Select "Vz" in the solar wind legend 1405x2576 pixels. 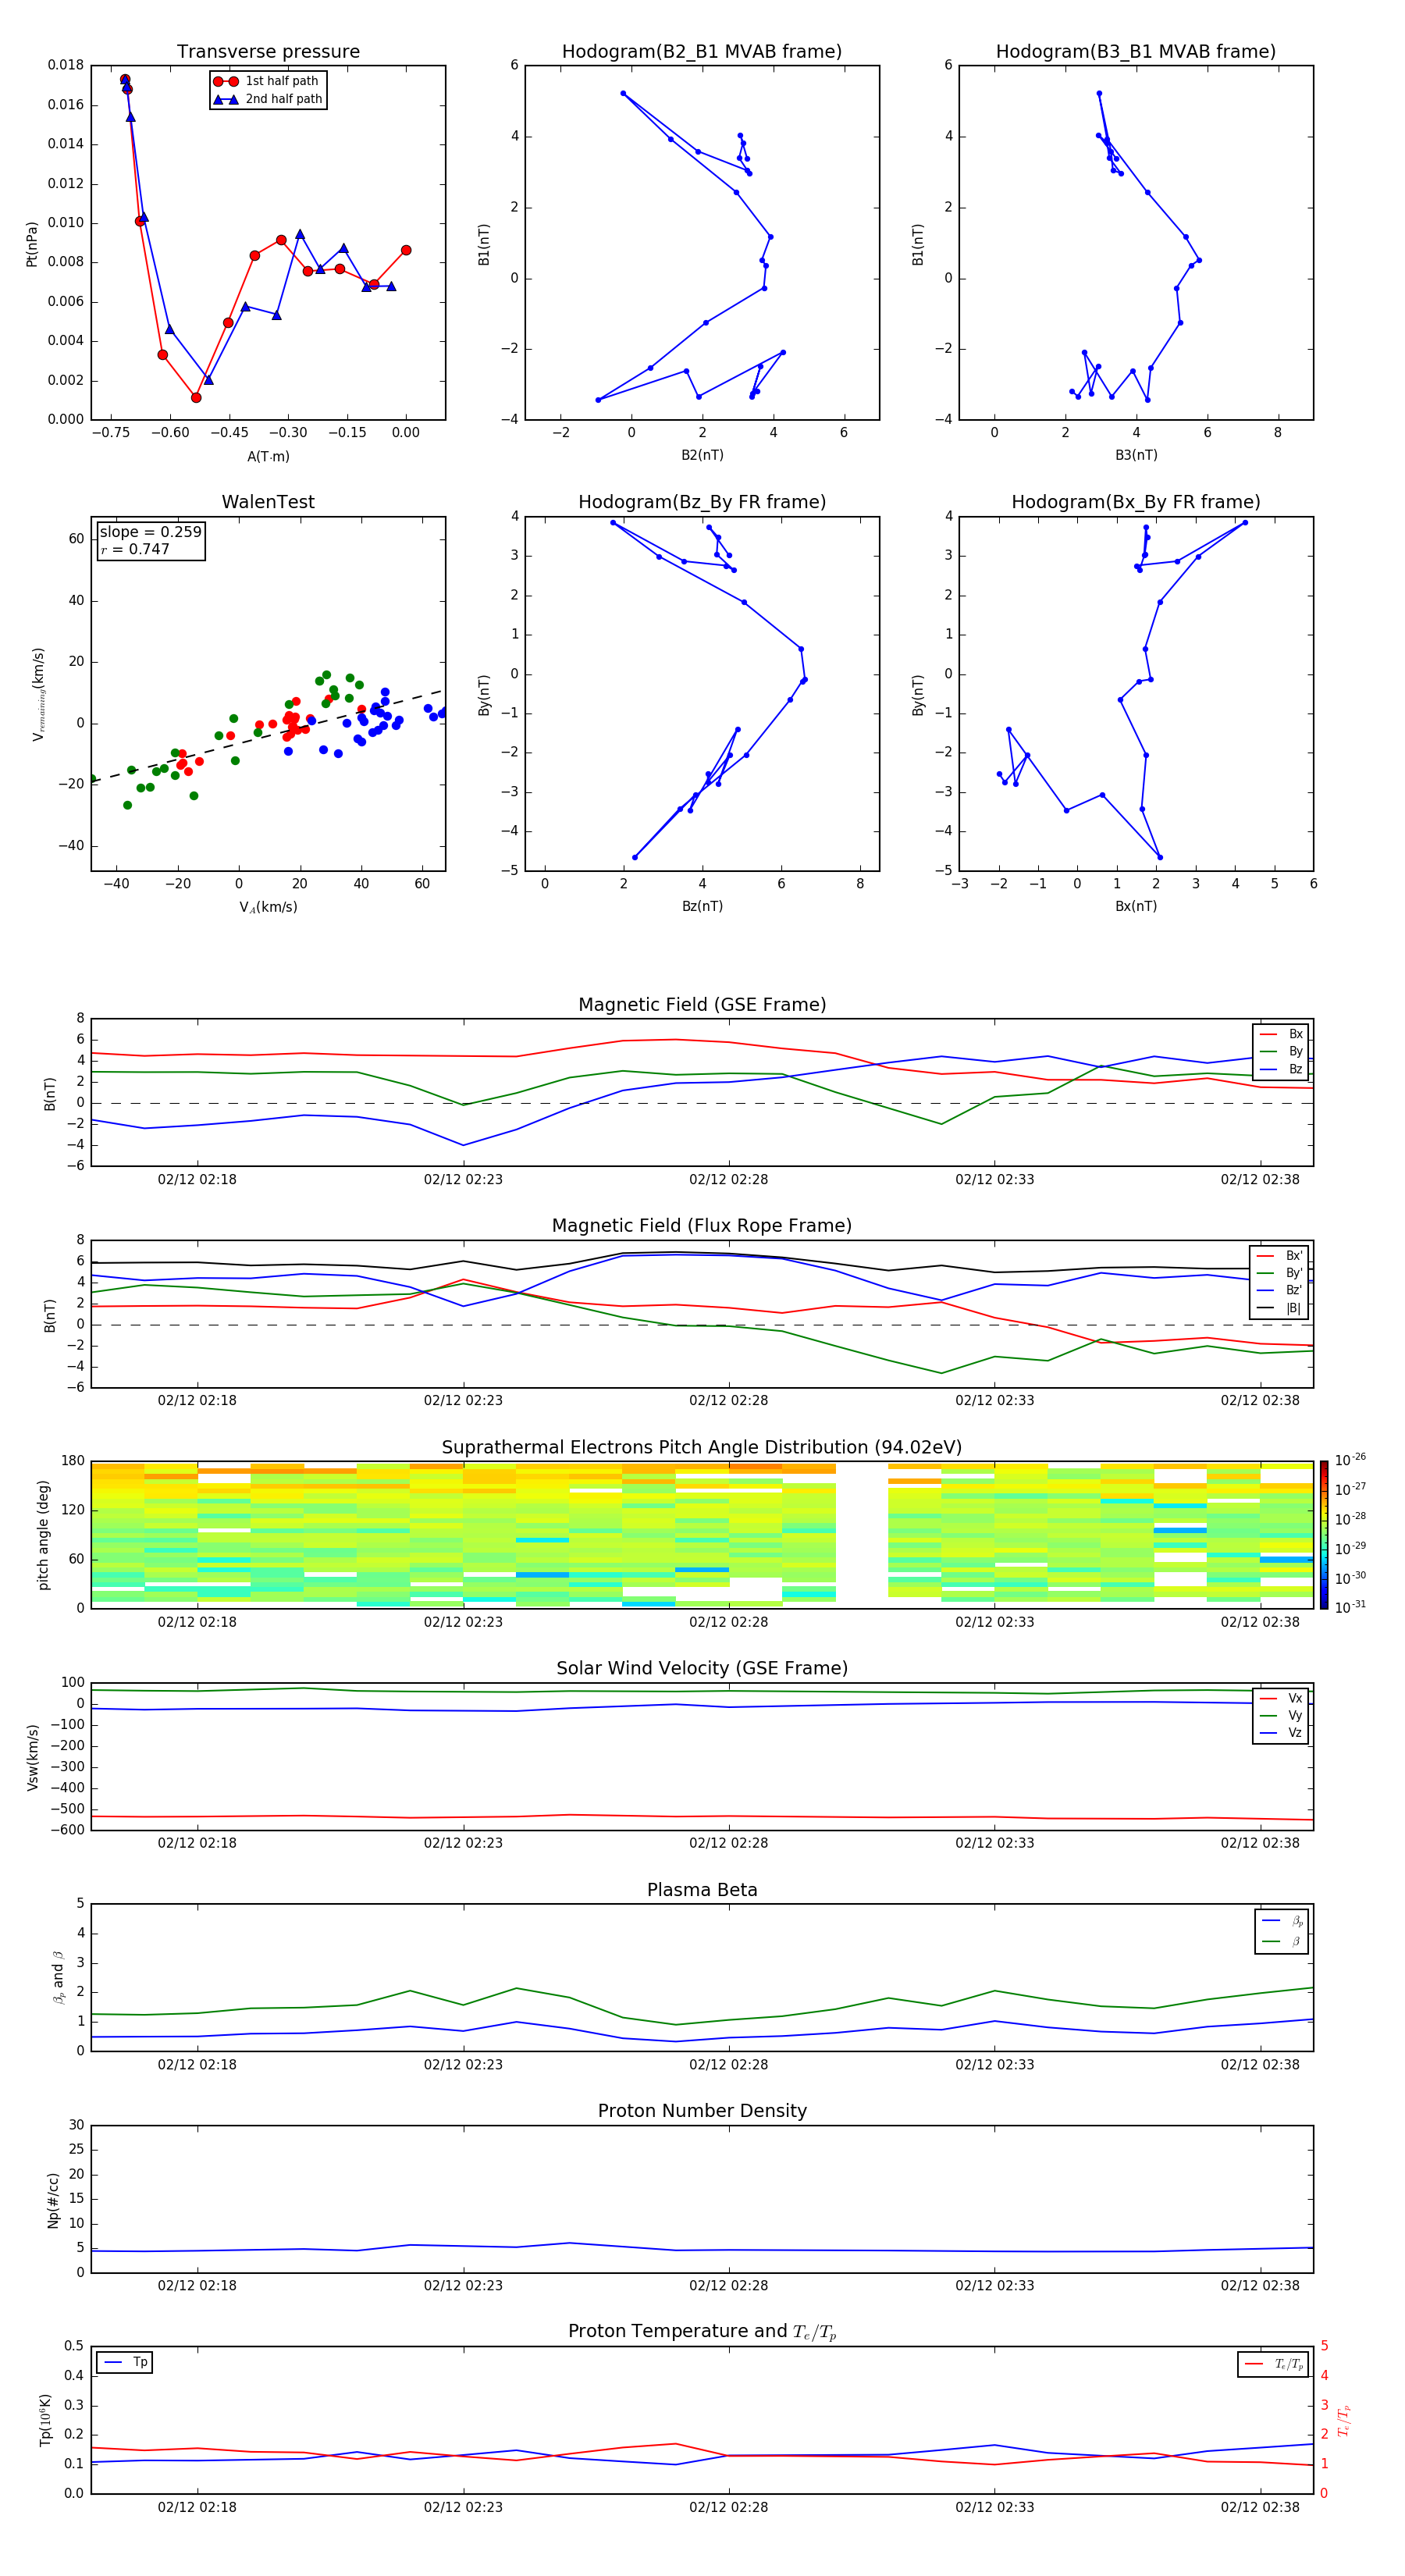pos(1282,1733)
